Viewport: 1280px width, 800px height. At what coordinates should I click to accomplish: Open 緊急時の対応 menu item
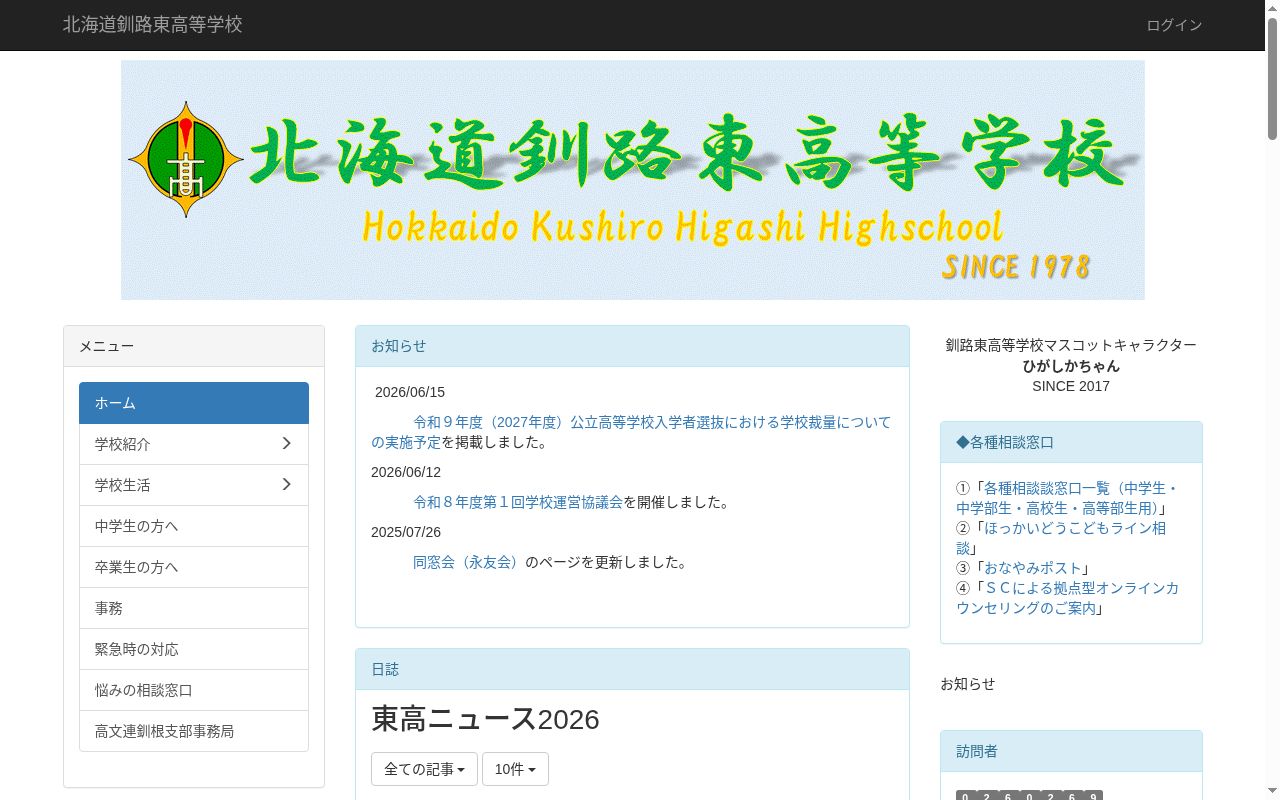(194, 649)
